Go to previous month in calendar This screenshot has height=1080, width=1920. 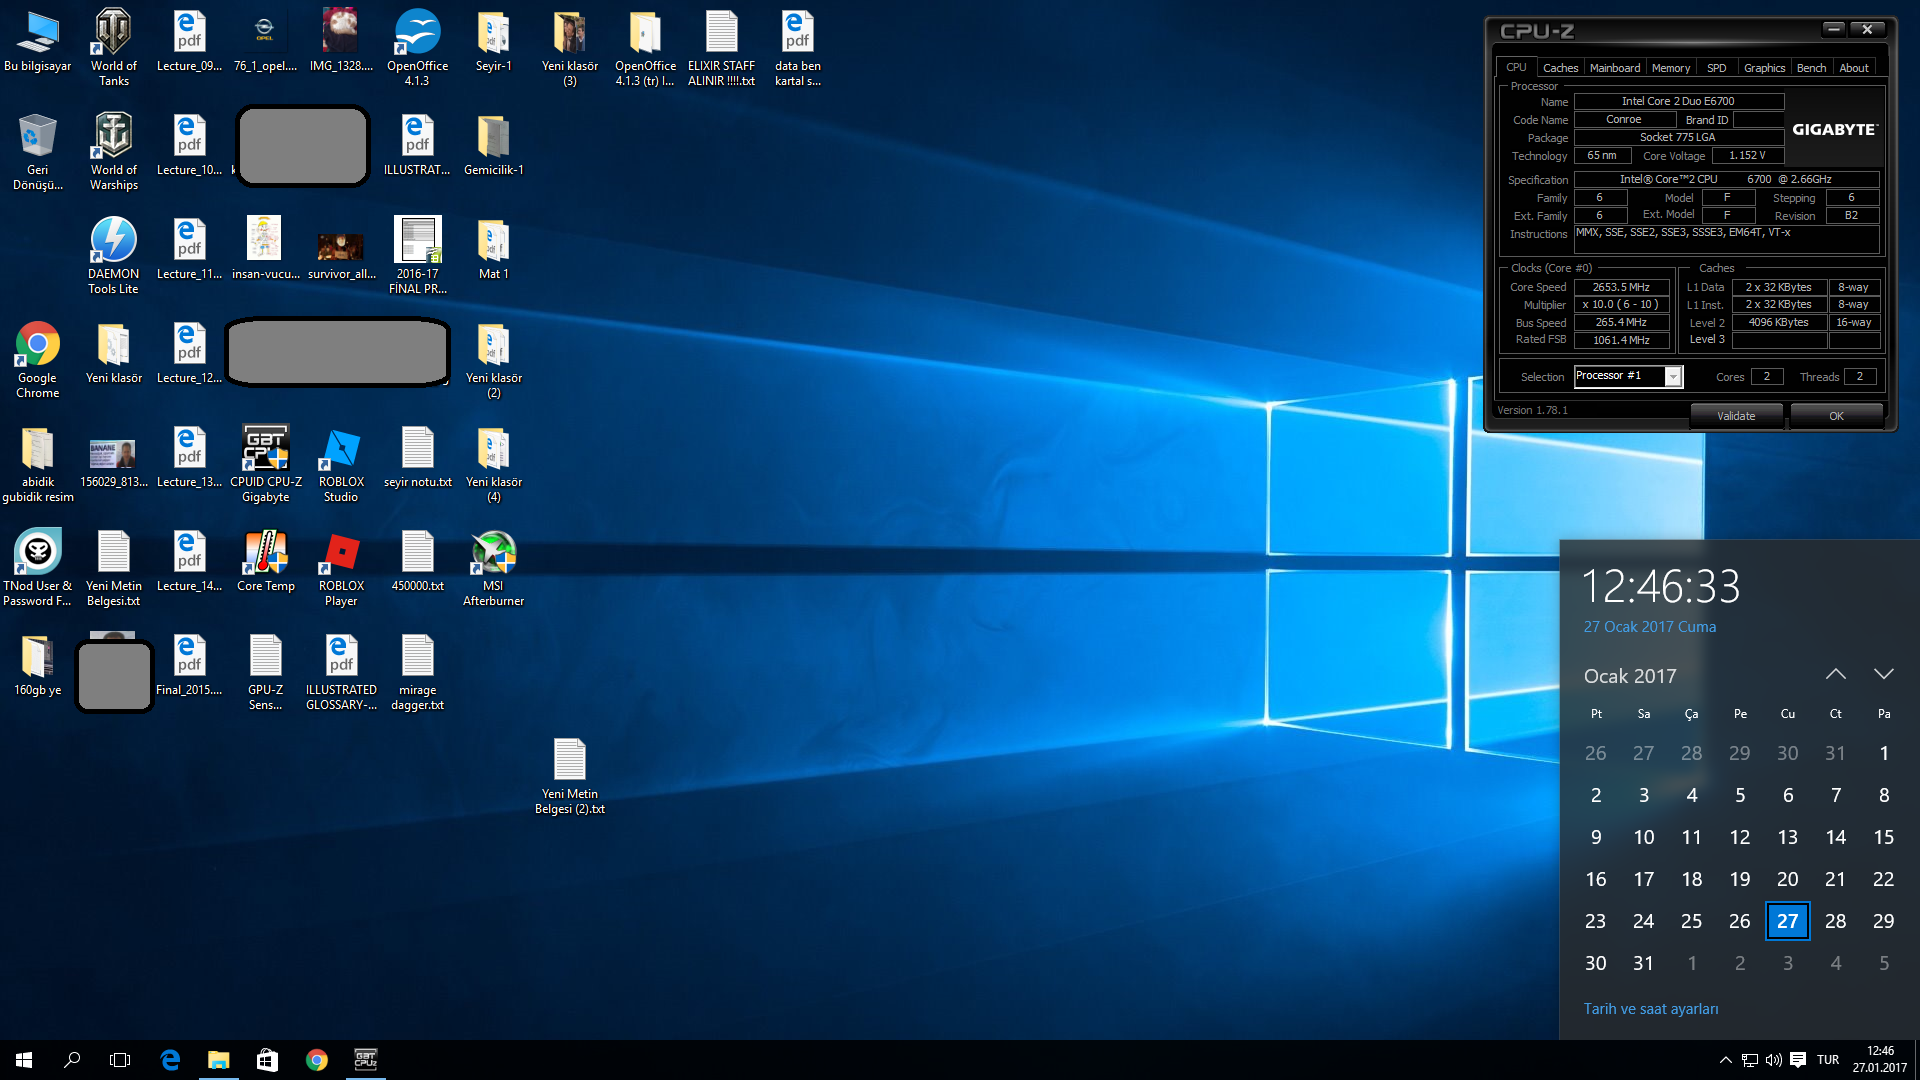point(1835,675)
